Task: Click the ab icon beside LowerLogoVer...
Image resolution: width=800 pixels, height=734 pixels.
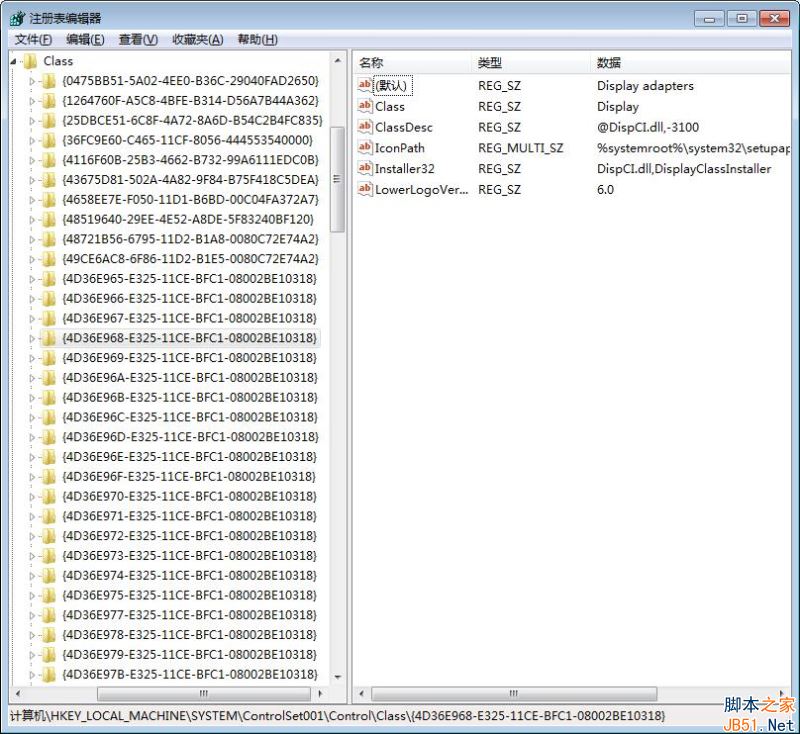Action: click(364, 190)
